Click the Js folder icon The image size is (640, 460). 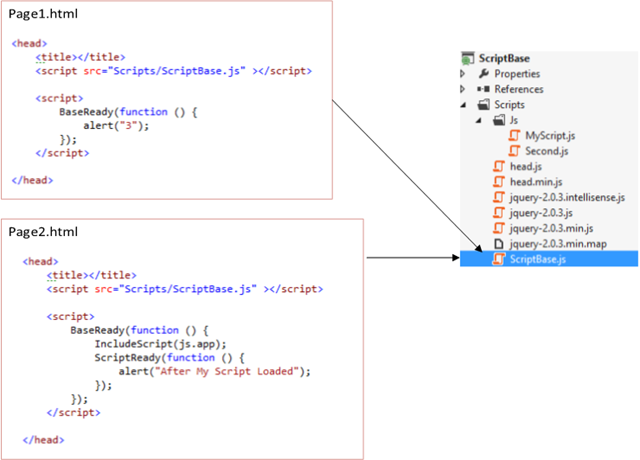499,120
